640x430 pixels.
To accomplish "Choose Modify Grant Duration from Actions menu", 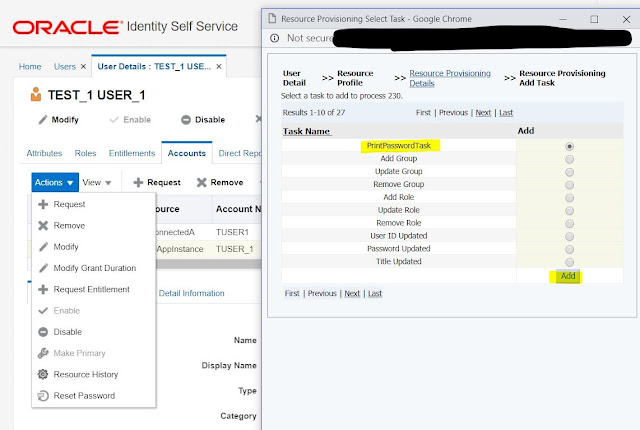I will [95, 268].
